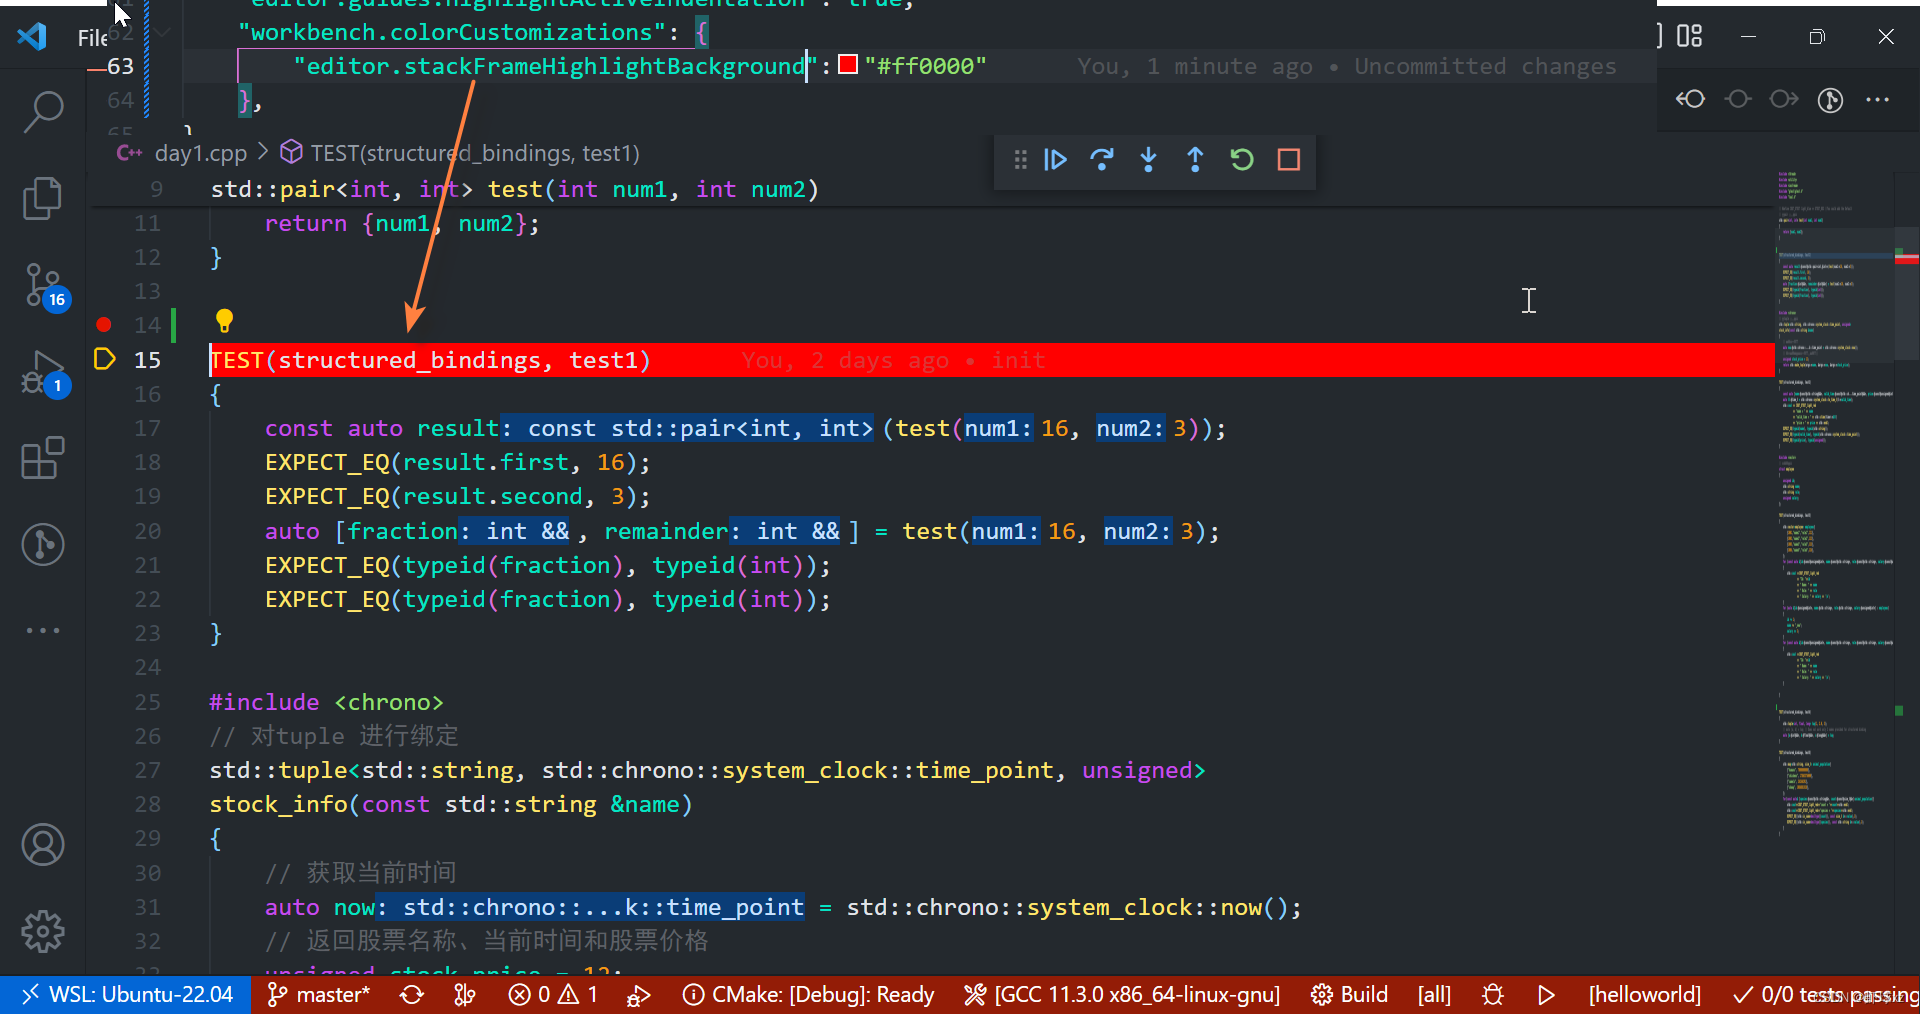
Task: Click the CMake Build button
Action: point(1349,995)
